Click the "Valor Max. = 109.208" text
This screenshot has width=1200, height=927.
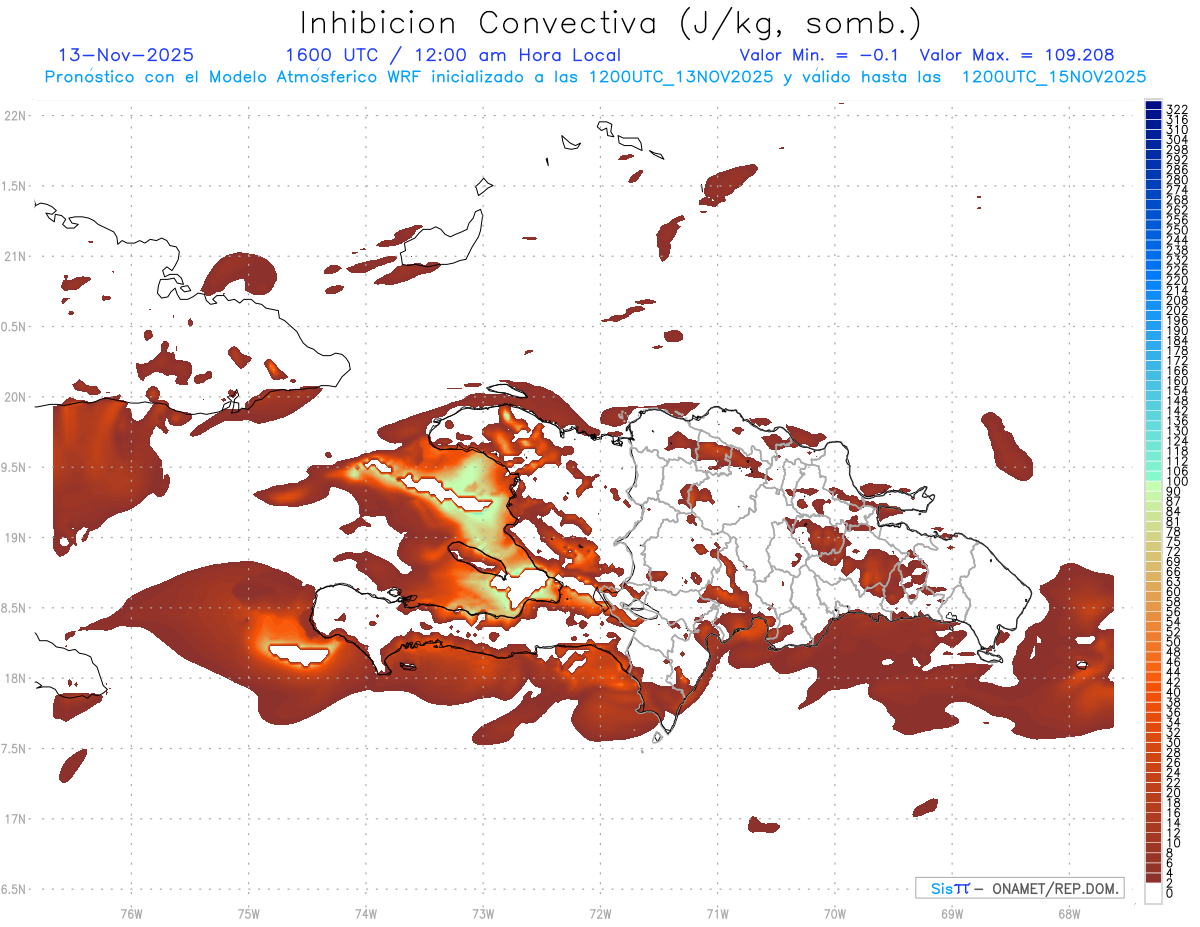click(x=1017, y=55)
